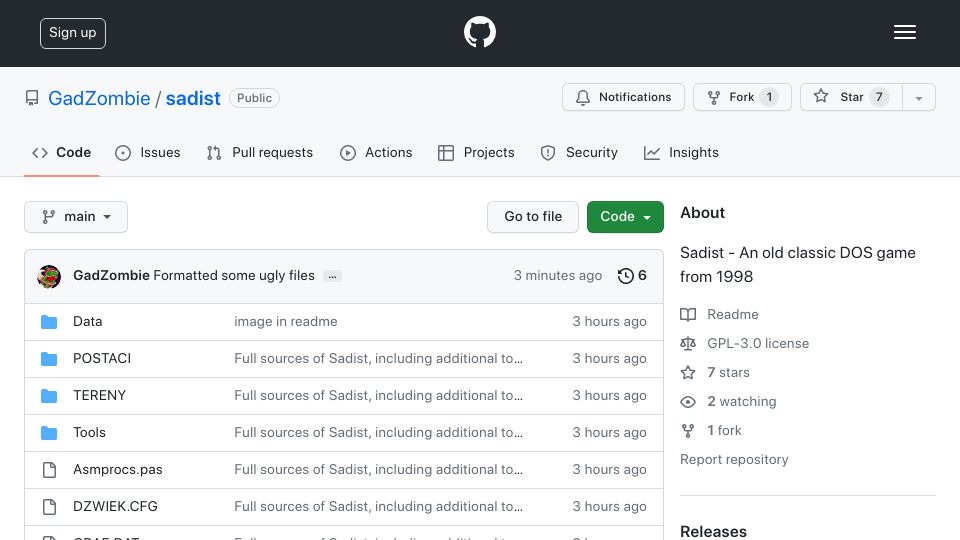Open the main branch selector dropdown
This screenshot has height=540, width=960.
(x=76, y=217)
